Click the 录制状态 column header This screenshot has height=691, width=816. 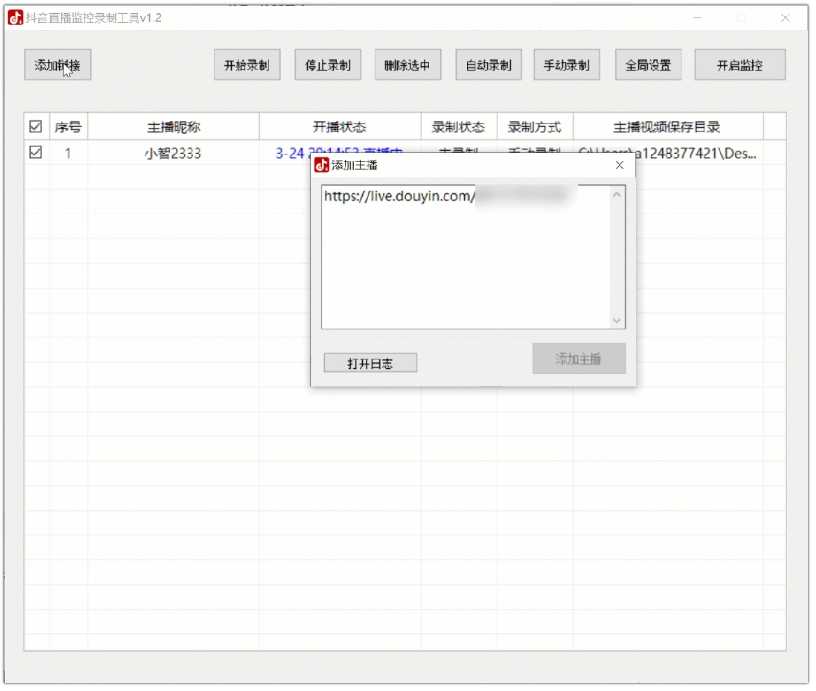(x=458, y=126)
